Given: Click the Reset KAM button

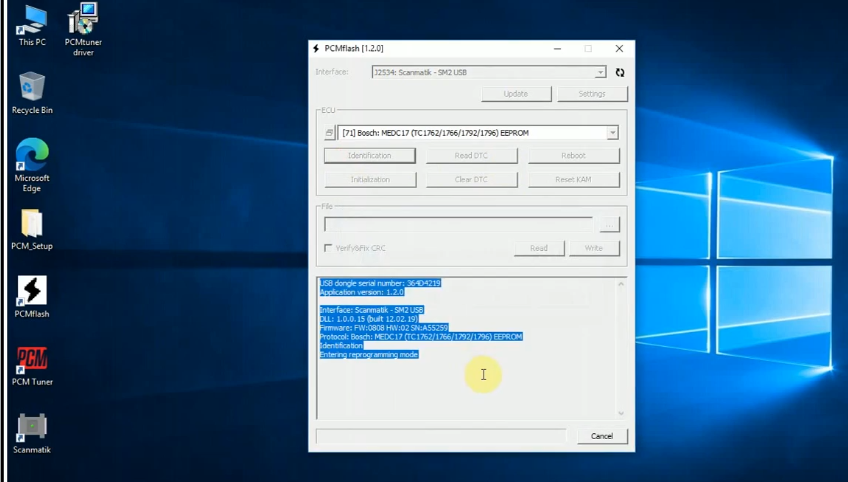Looking at the screenshot, I should 574,180.
